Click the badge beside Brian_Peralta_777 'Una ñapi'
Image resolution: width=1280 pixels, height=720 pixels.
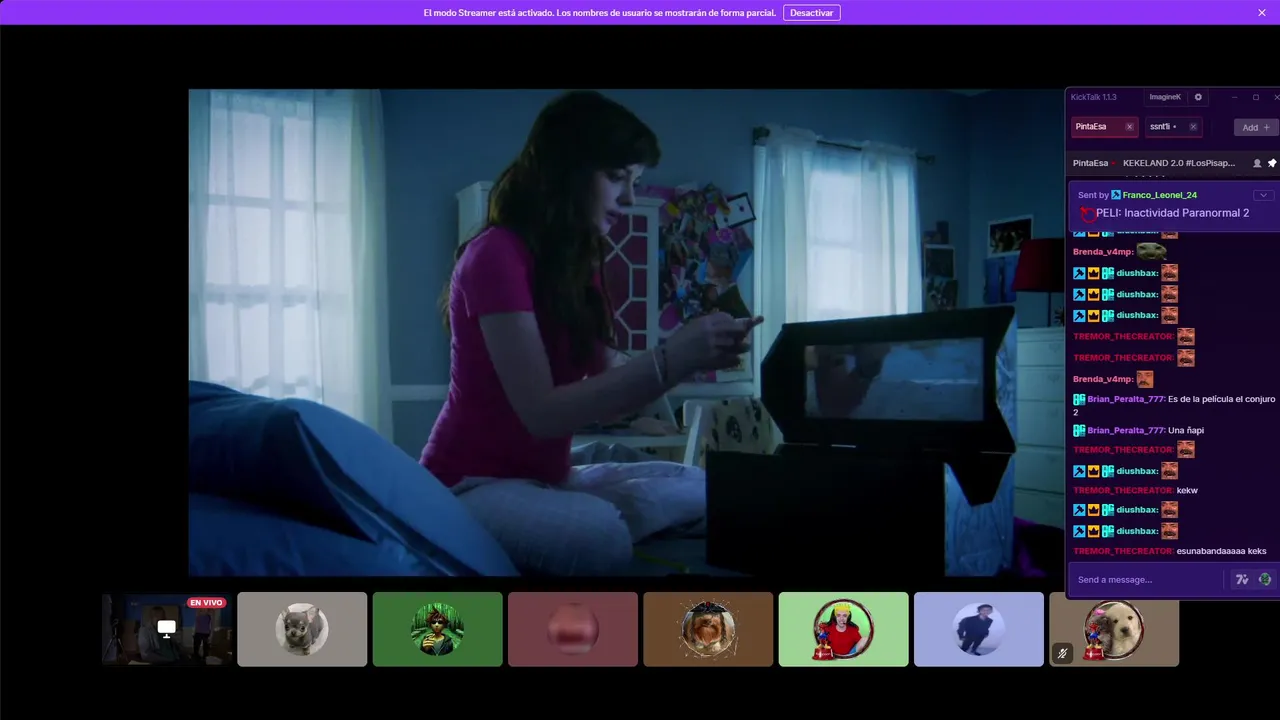1079,430
